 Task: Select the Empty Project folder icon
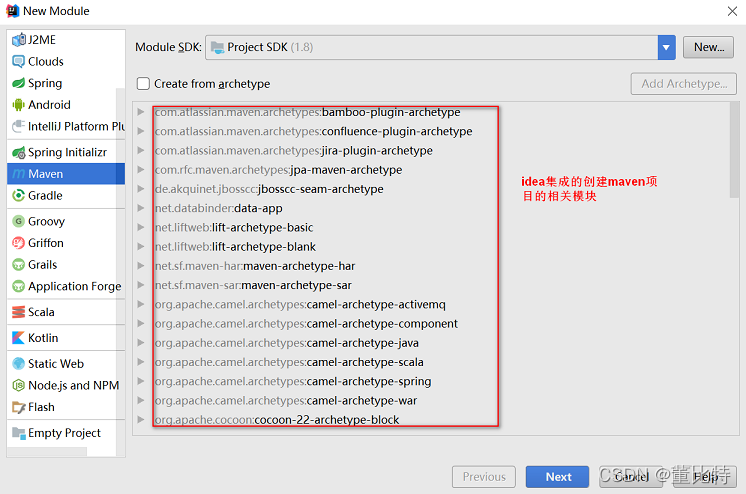tap(19, 433)
